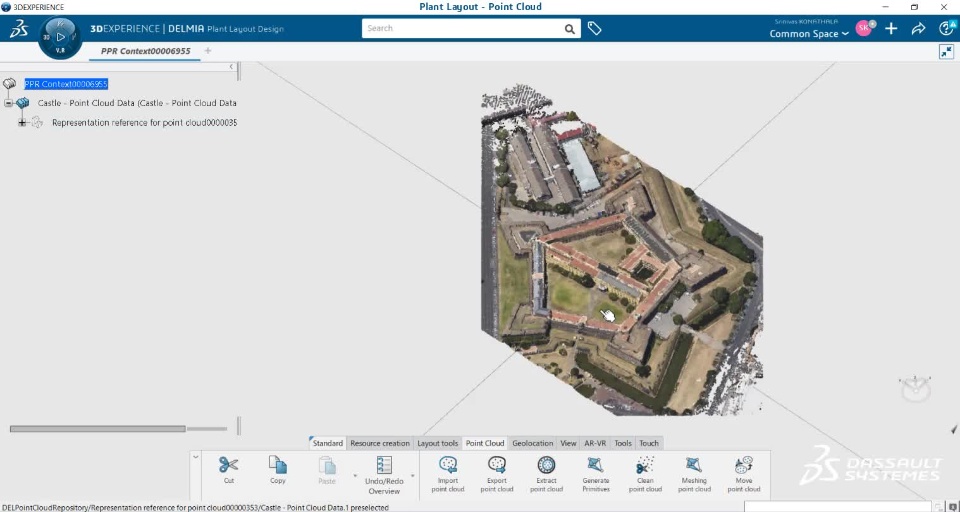The width and height of the screenshot is (960, 512).
Task: Switch to the View tab
Action: pos(568,443)
